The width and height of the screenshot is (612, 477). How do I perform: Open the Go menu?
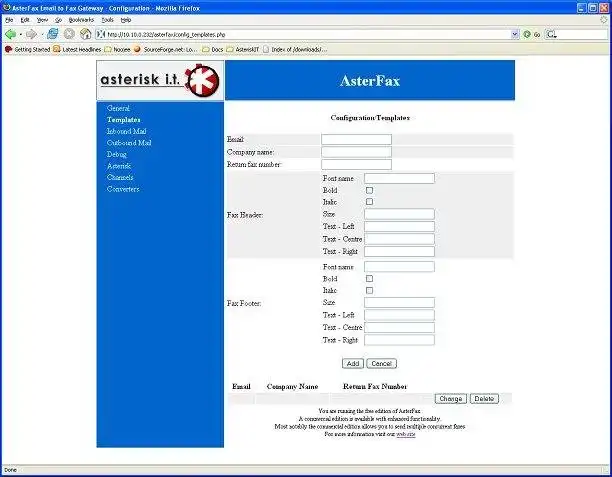[x=58, y=20]
